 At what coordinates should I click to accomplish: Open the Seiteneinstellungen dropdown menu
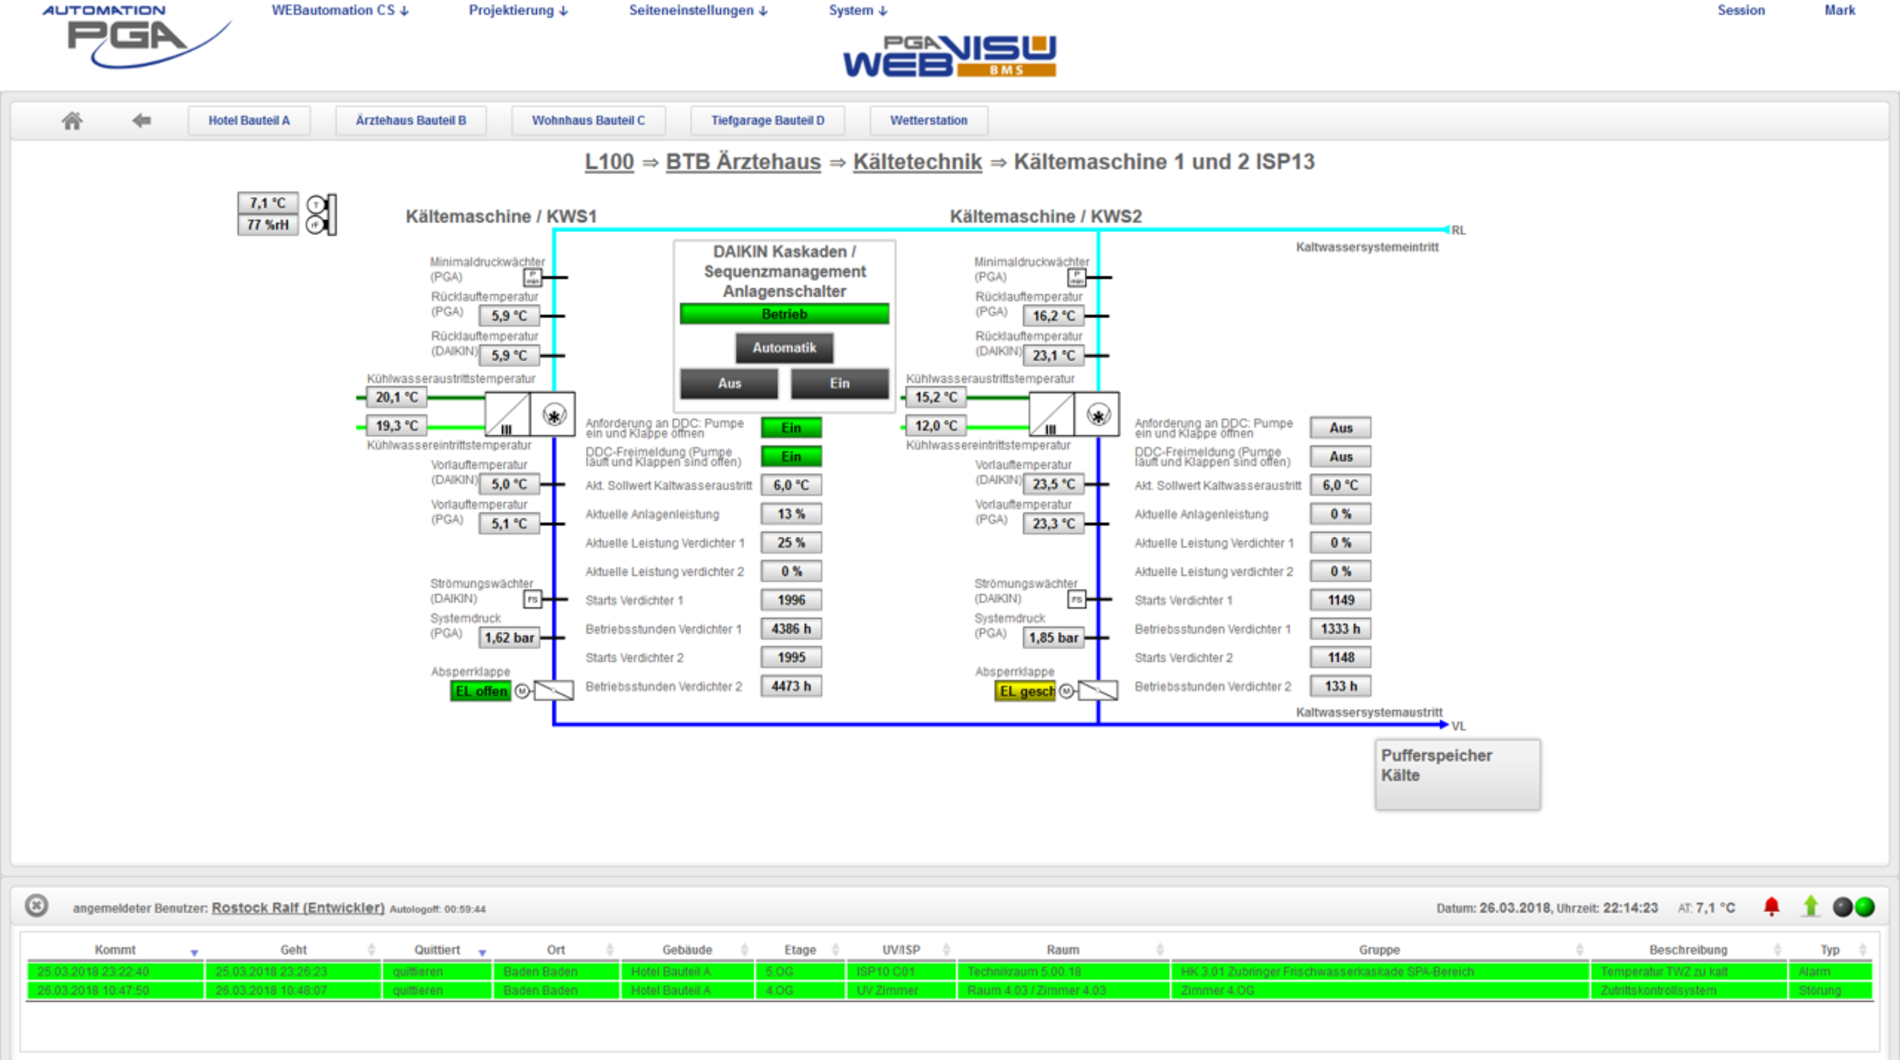[x=698, y=11]
